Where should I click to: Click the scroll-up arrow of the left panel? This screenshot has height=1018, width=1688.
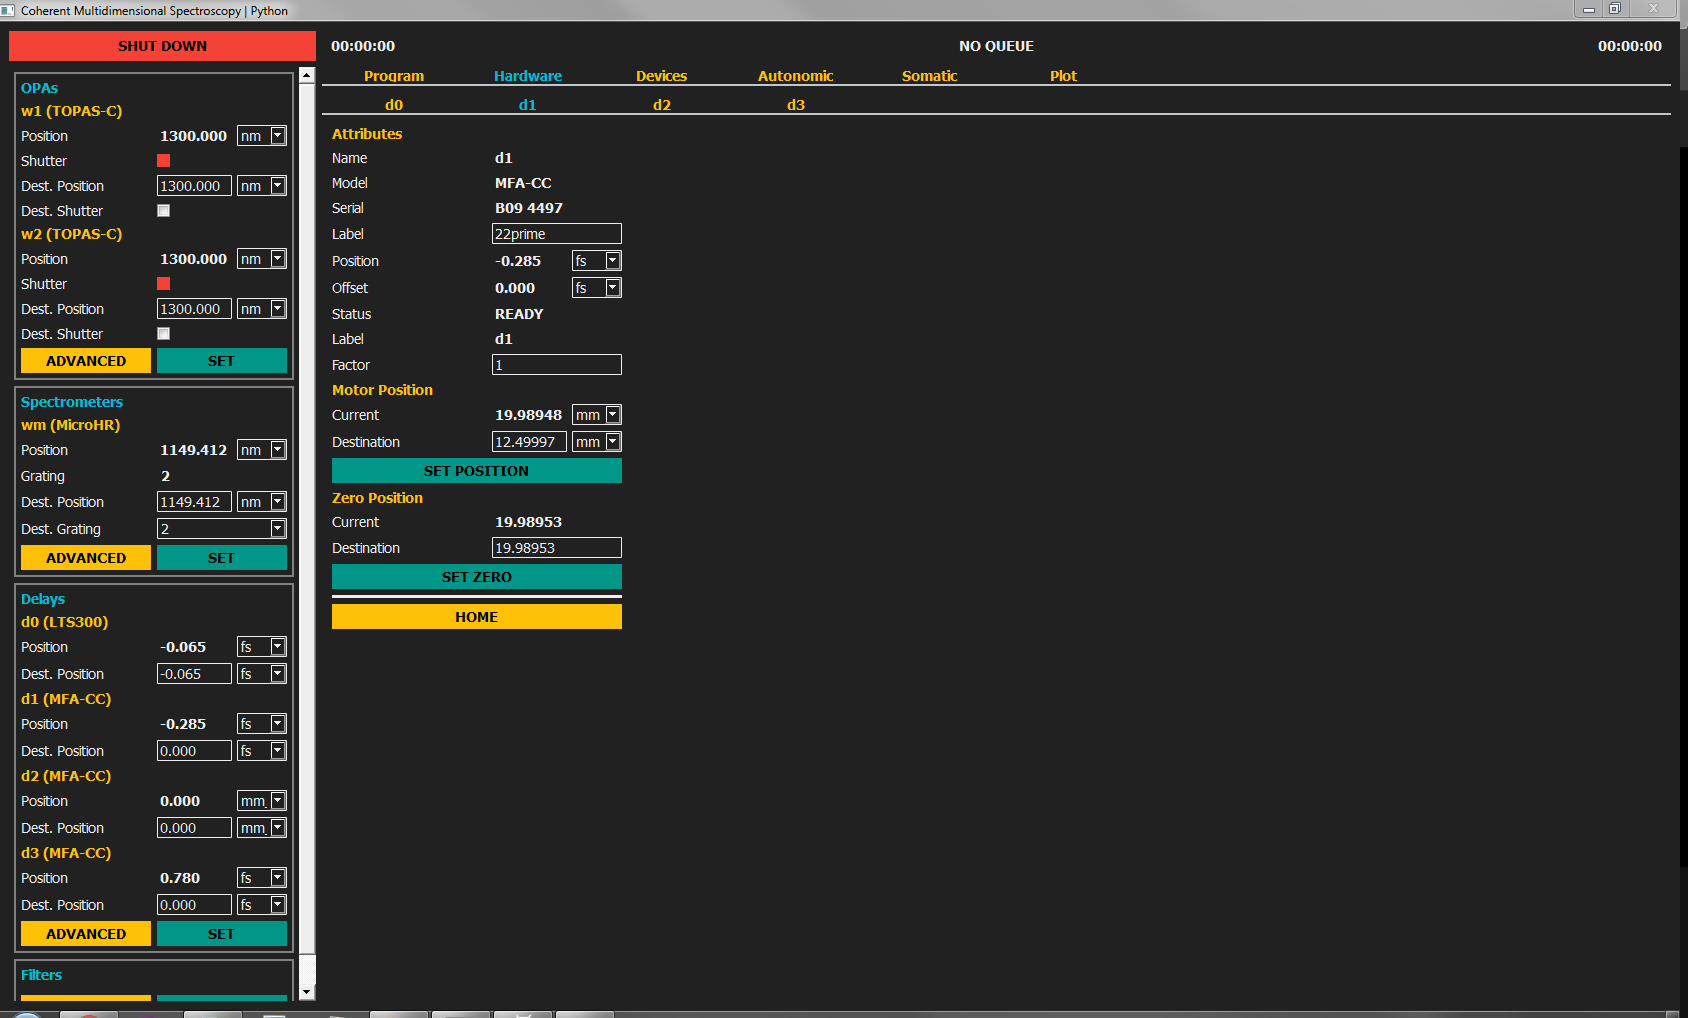pyautogui.click(x=307, y=75)
